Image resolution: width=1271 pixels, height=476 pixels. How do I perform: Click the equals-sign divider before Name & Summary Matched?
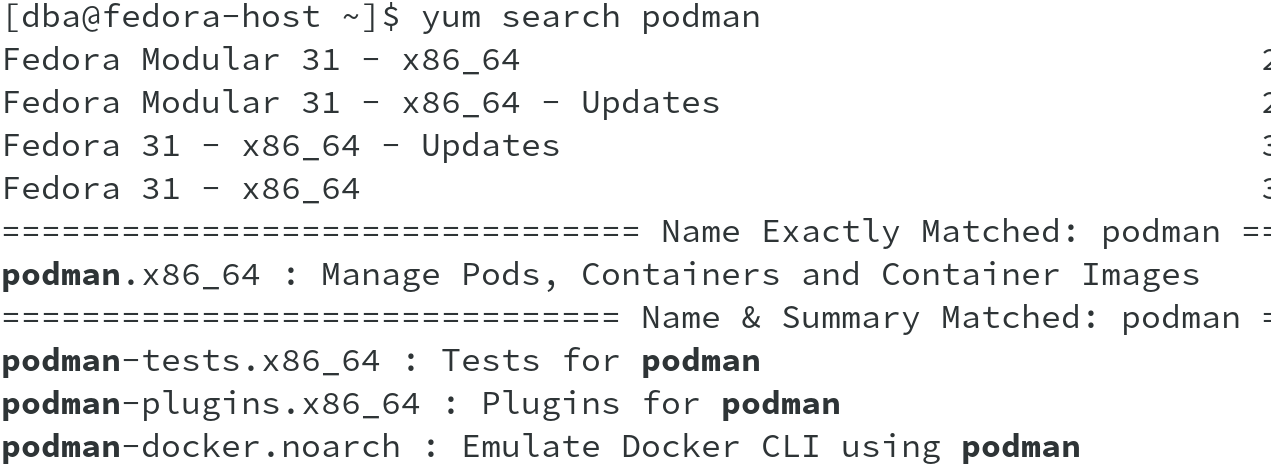click(x=310, y=318)
